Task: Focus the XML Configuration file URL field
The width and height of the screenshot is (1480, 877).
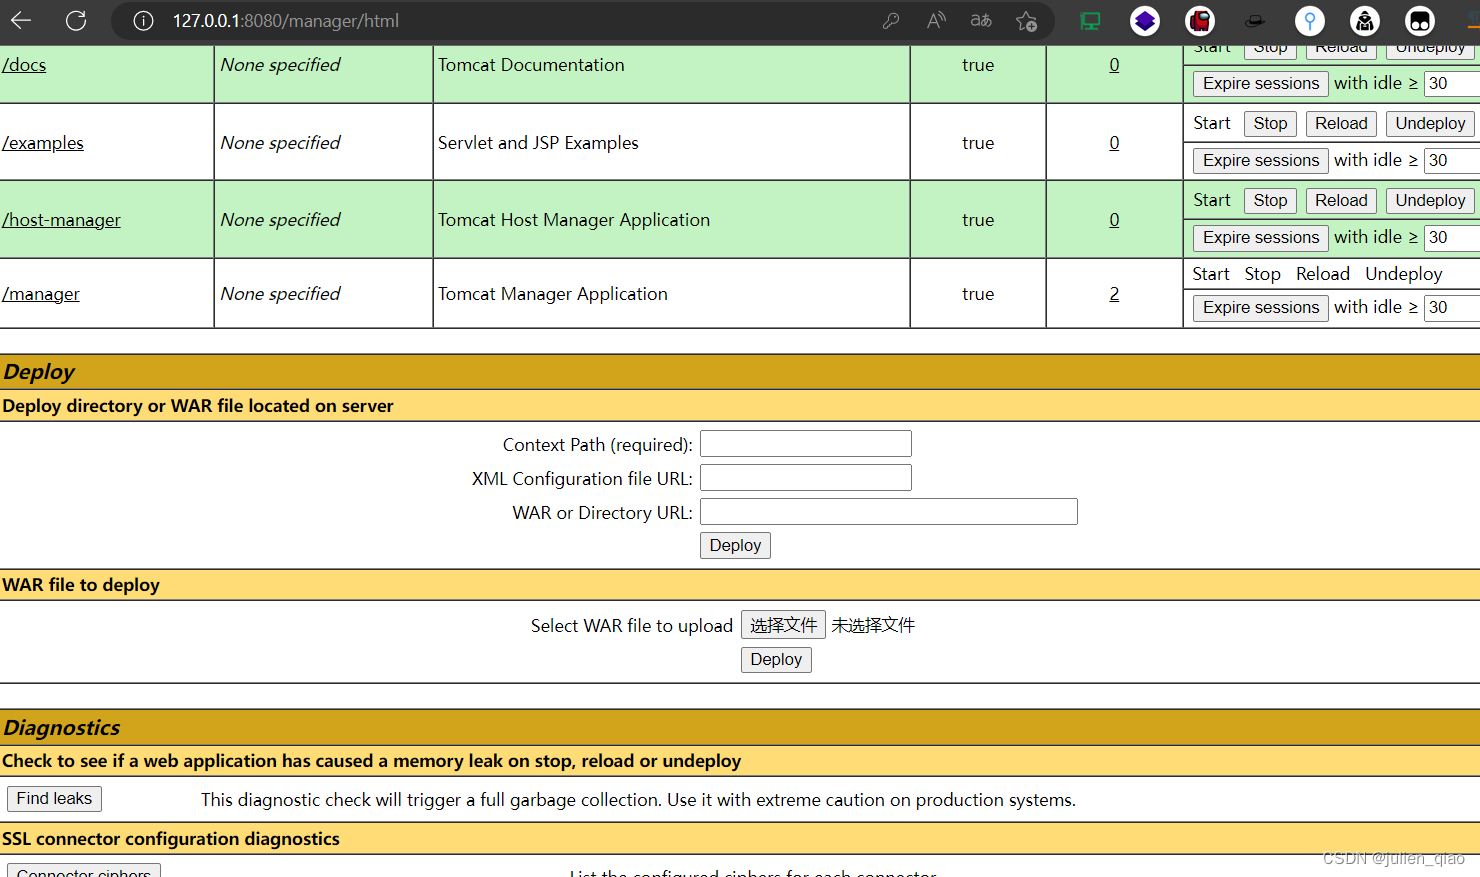Action: pyautogui.click(x=806, y=478)
